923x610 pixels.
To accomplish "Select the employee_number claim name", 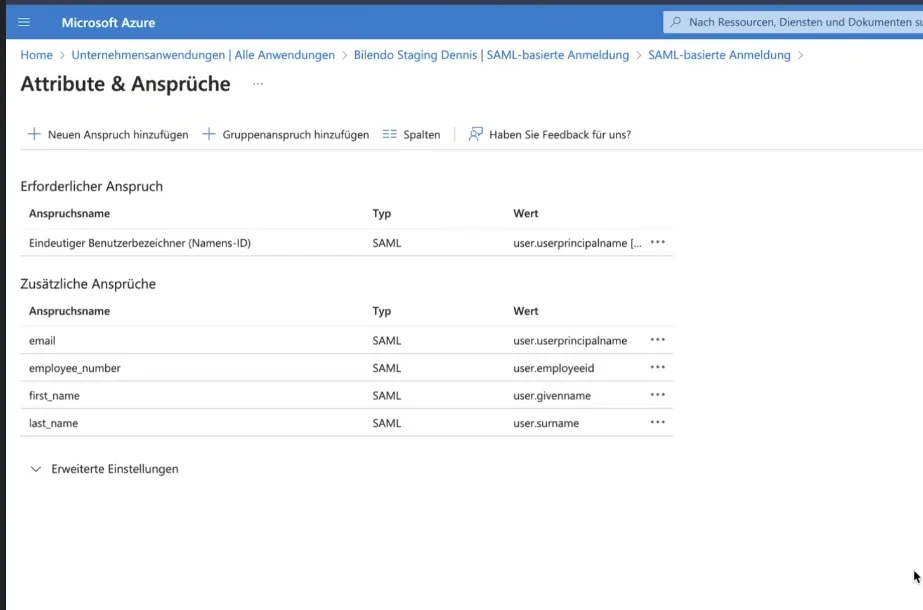I will [x=75, y=368].
